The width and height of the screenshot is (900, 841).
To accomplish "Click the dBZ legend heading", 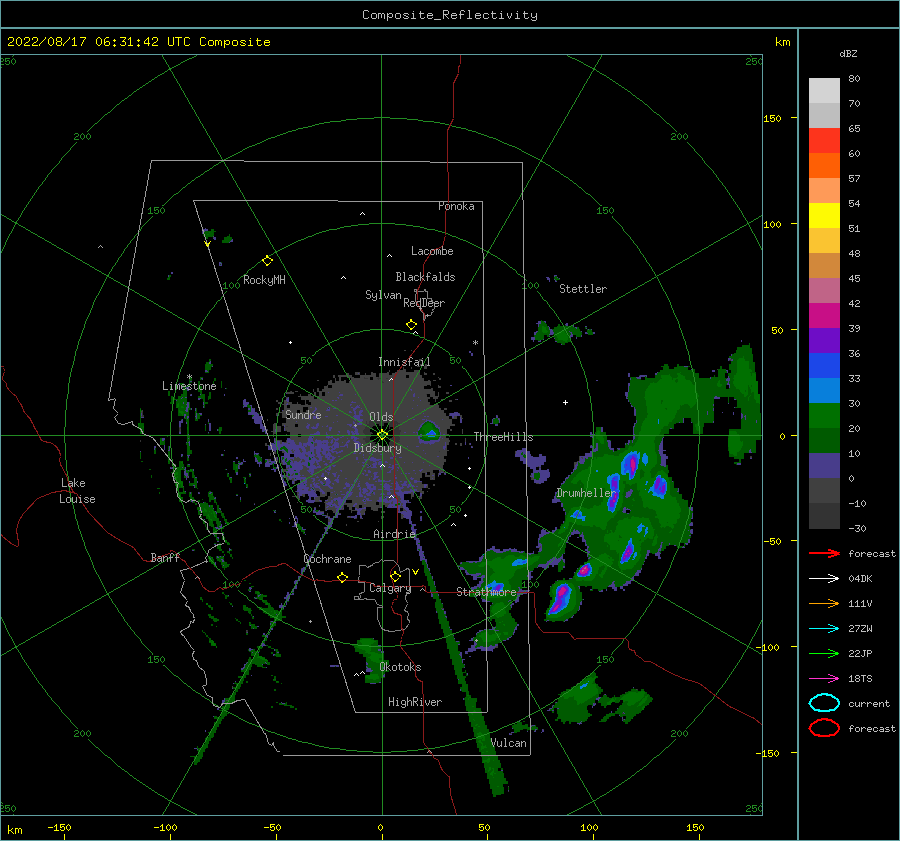I will coord(848,53).
